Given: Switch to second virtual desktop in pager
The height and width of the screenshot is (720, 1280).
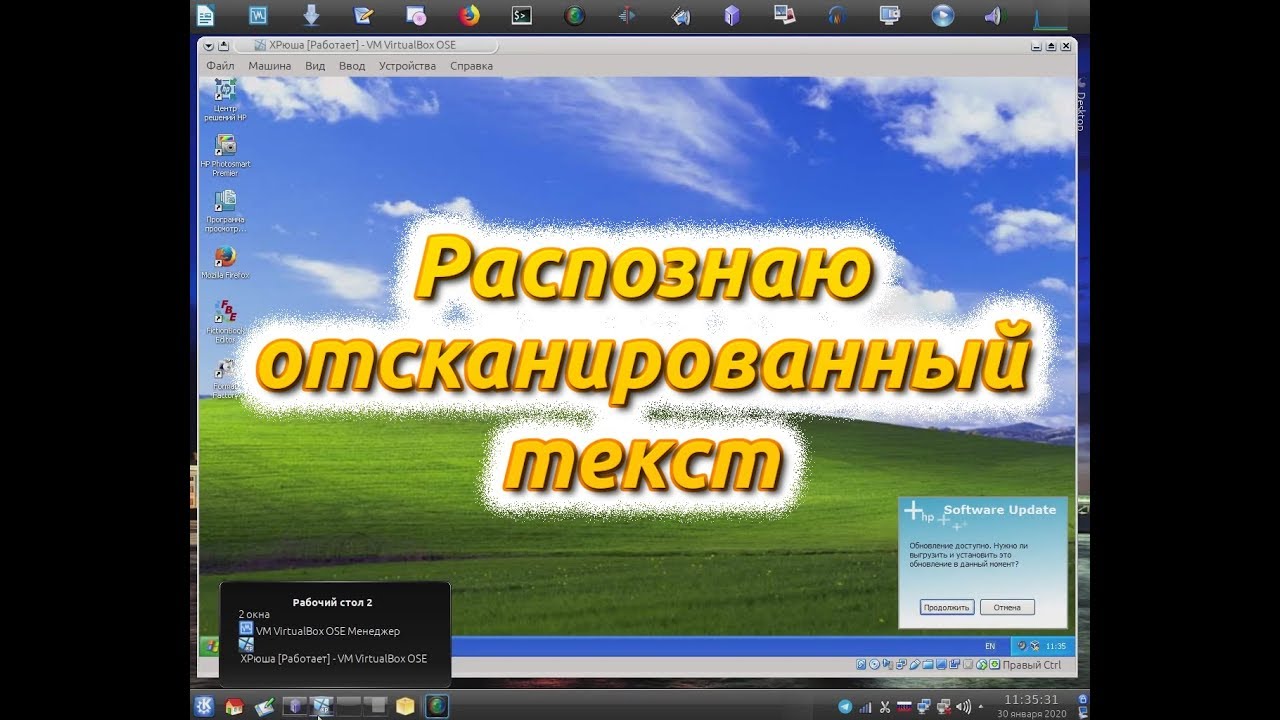Looking at the screenshot, I should (322, 706).
